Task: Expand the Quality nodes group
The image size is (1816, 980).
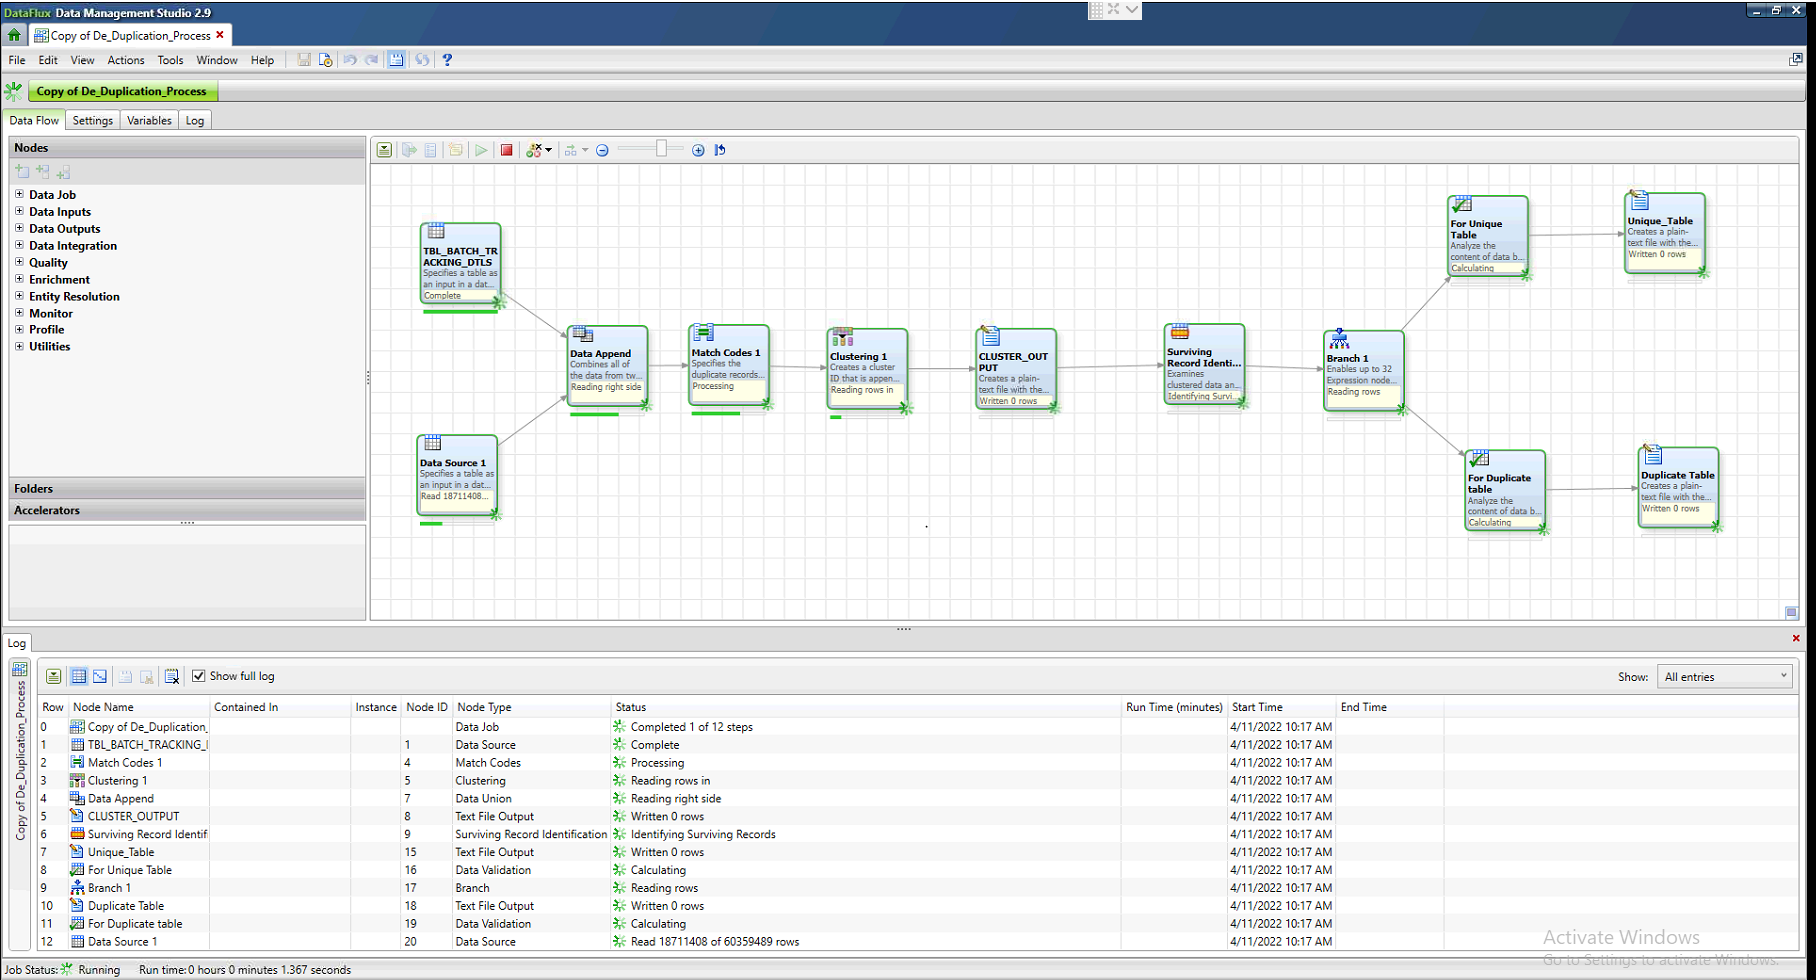Action: coord(18,262)
